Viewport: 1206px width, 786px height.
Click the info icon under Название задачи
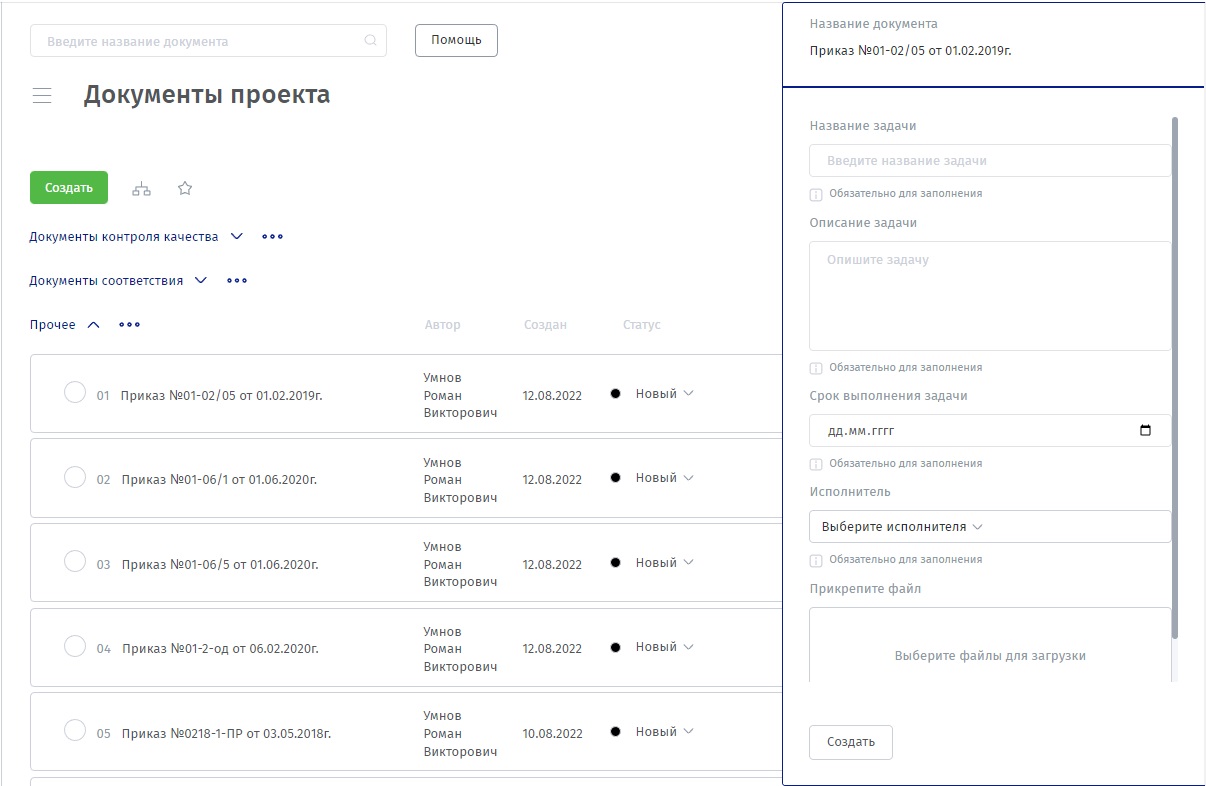pos(816,194)
